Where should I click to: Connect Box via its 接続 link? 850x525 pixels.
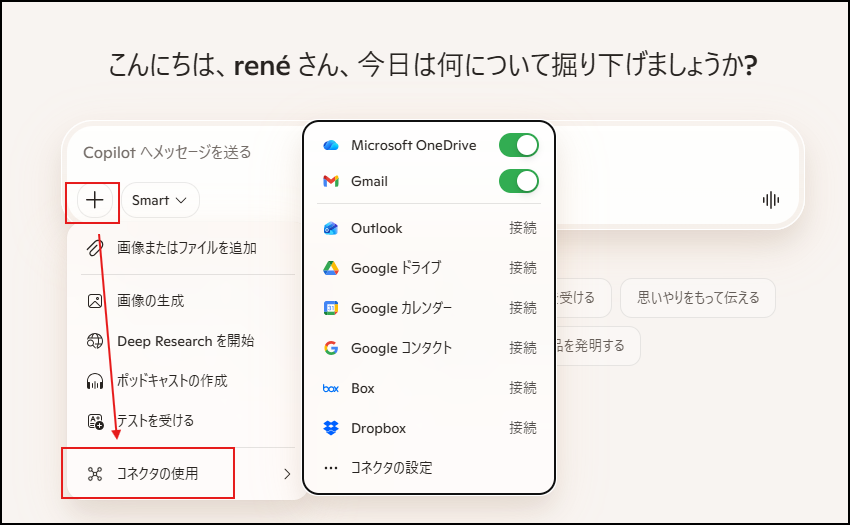pos(523,388)
